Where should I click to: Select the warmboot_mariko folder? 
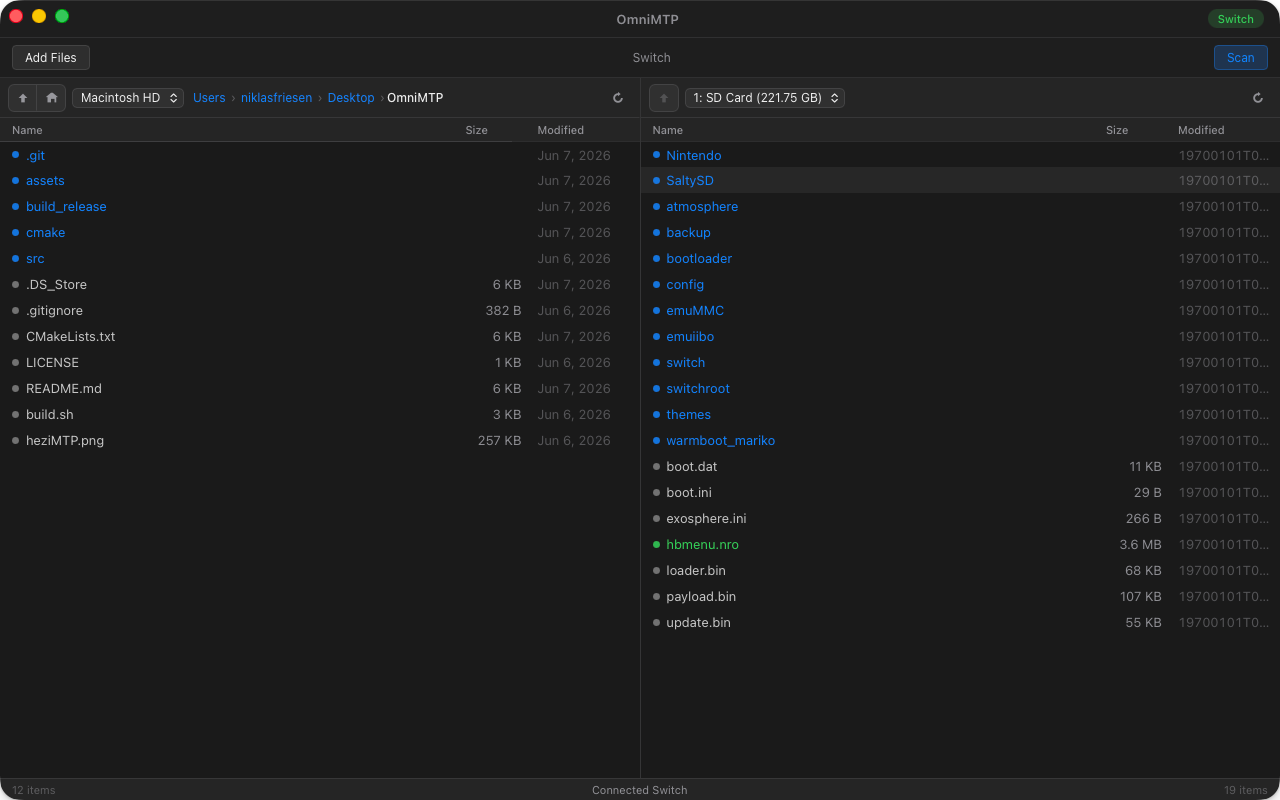[960, 441]
